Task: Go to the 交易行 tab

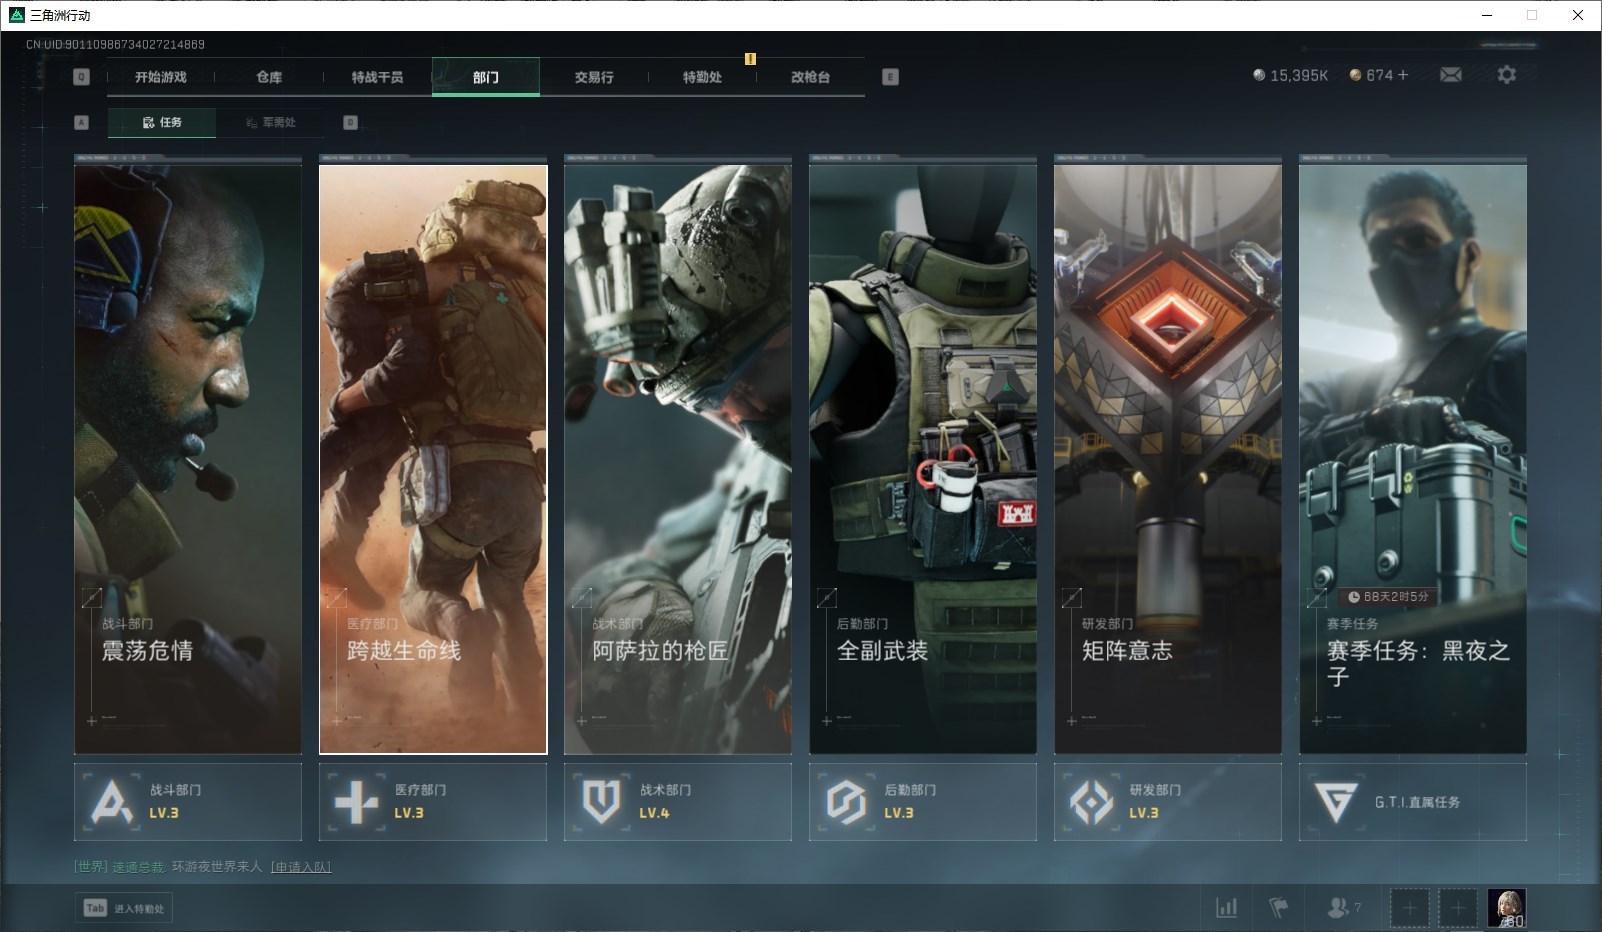Action: click(x=594, y=77)
